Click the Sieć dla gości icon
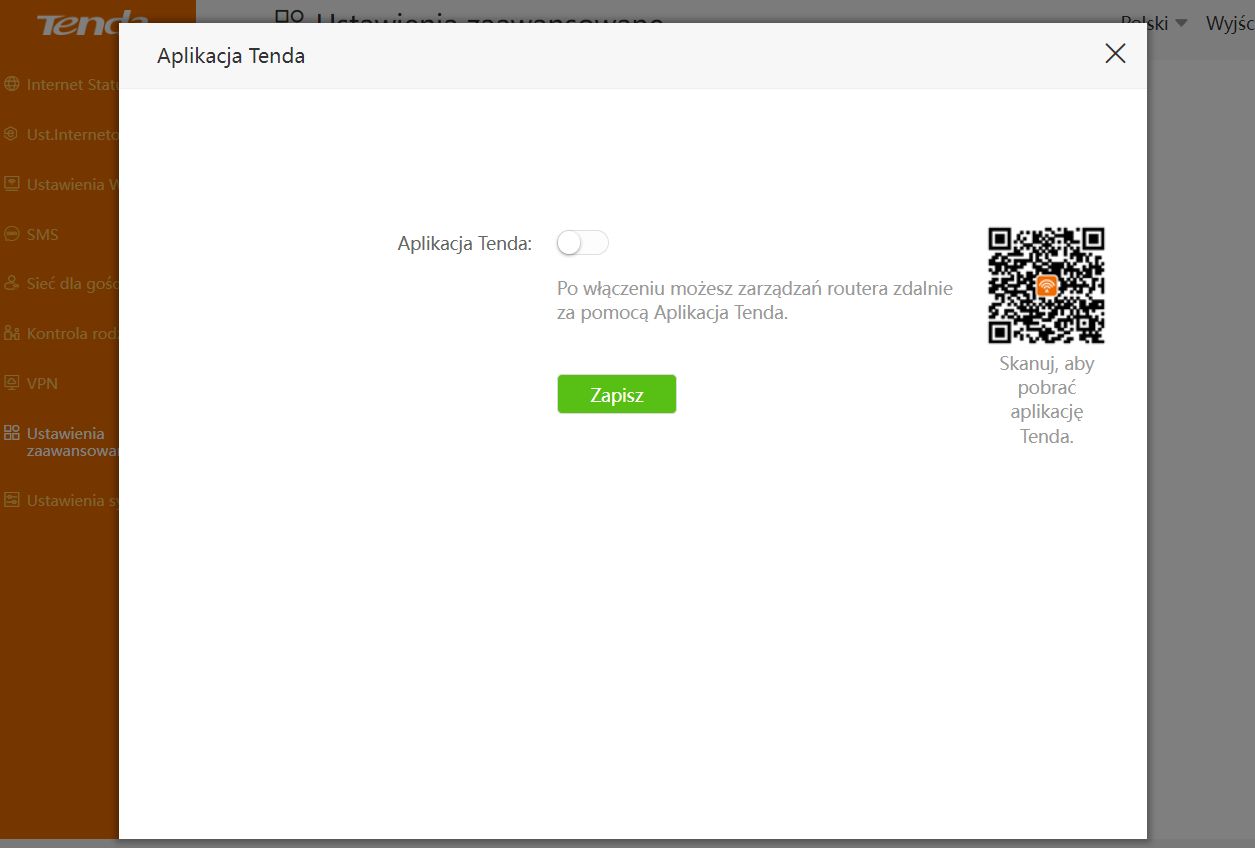This screenshot has height=848, width=1255. click(12, 284)
